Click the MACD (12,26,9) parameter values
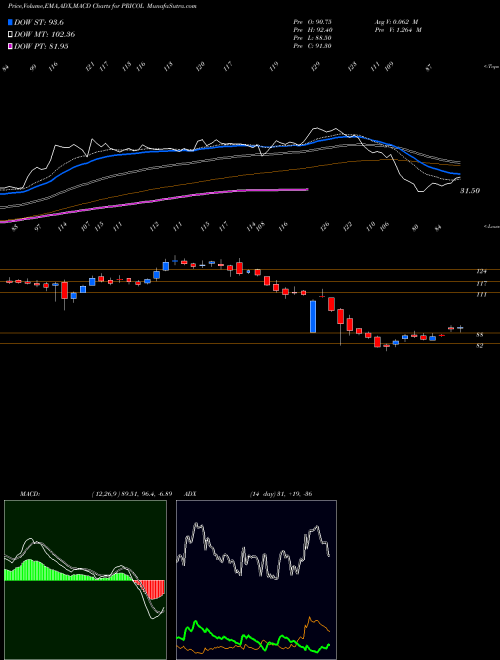 tap(131, 494)
